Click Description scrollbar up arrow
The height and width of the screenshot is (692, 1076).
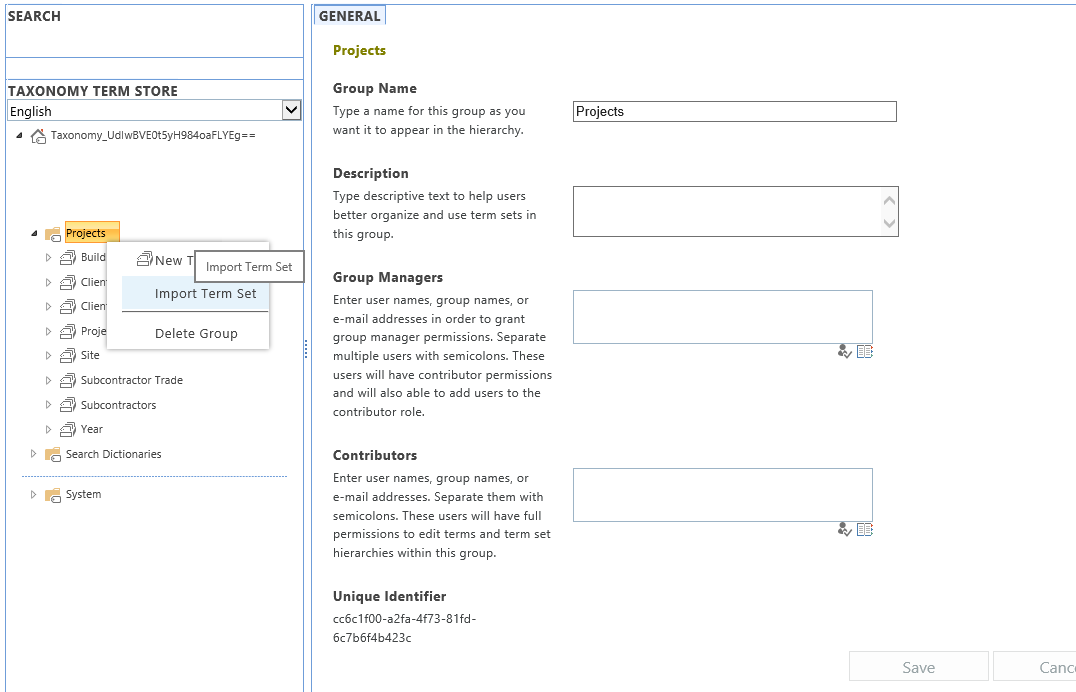(889, 200)
